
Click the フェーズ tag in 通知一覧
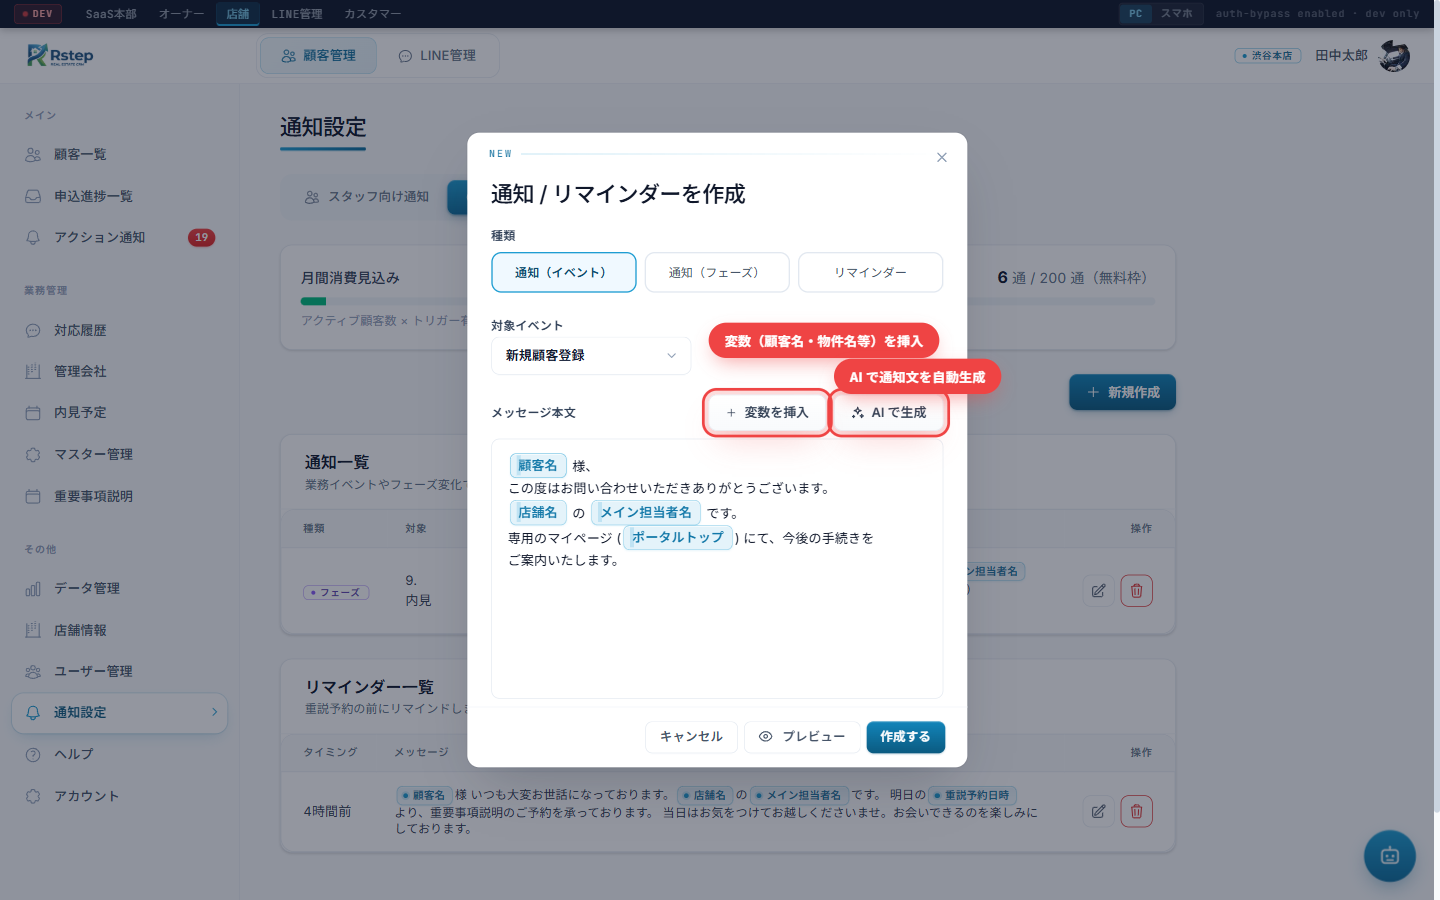[x=336, y=593]
